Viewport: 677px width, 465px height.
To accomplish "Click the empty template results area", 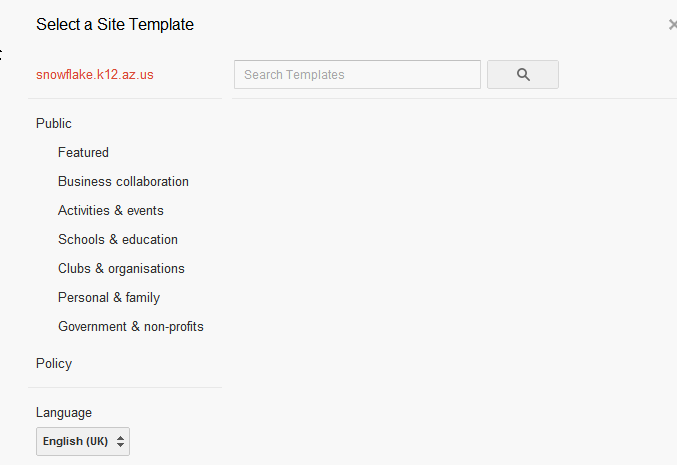I will click(x=453, y=281).
